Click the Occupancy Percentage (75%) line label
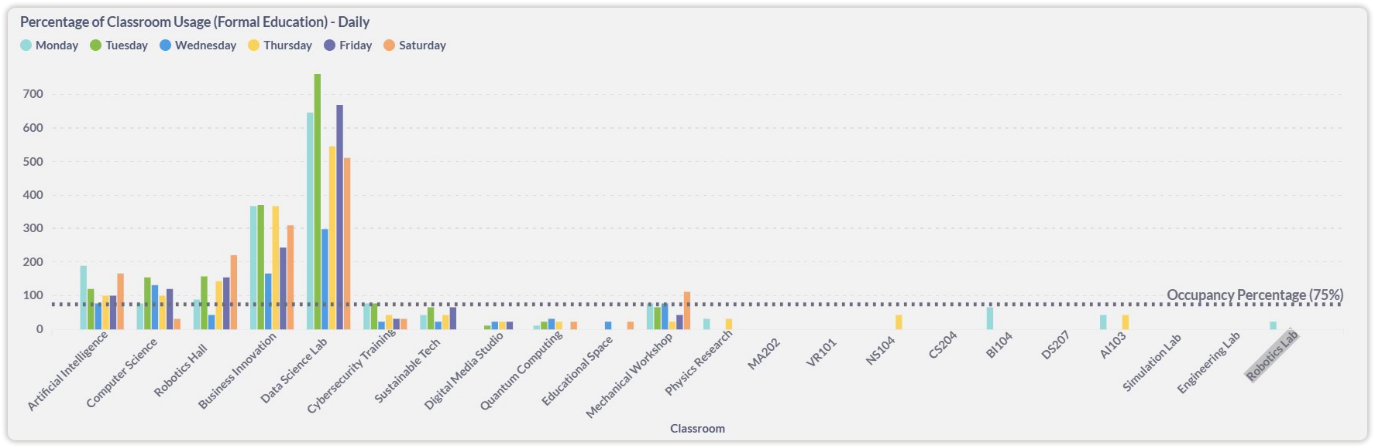1375x448 pixels. pos(1254,295)
